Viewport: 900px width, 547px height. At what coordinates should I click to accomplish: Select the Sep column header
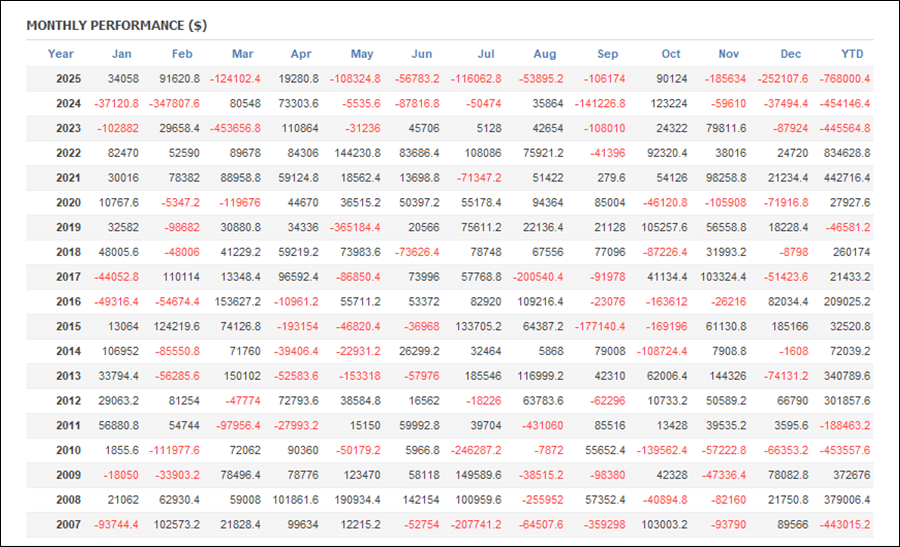tap(607, 54)
